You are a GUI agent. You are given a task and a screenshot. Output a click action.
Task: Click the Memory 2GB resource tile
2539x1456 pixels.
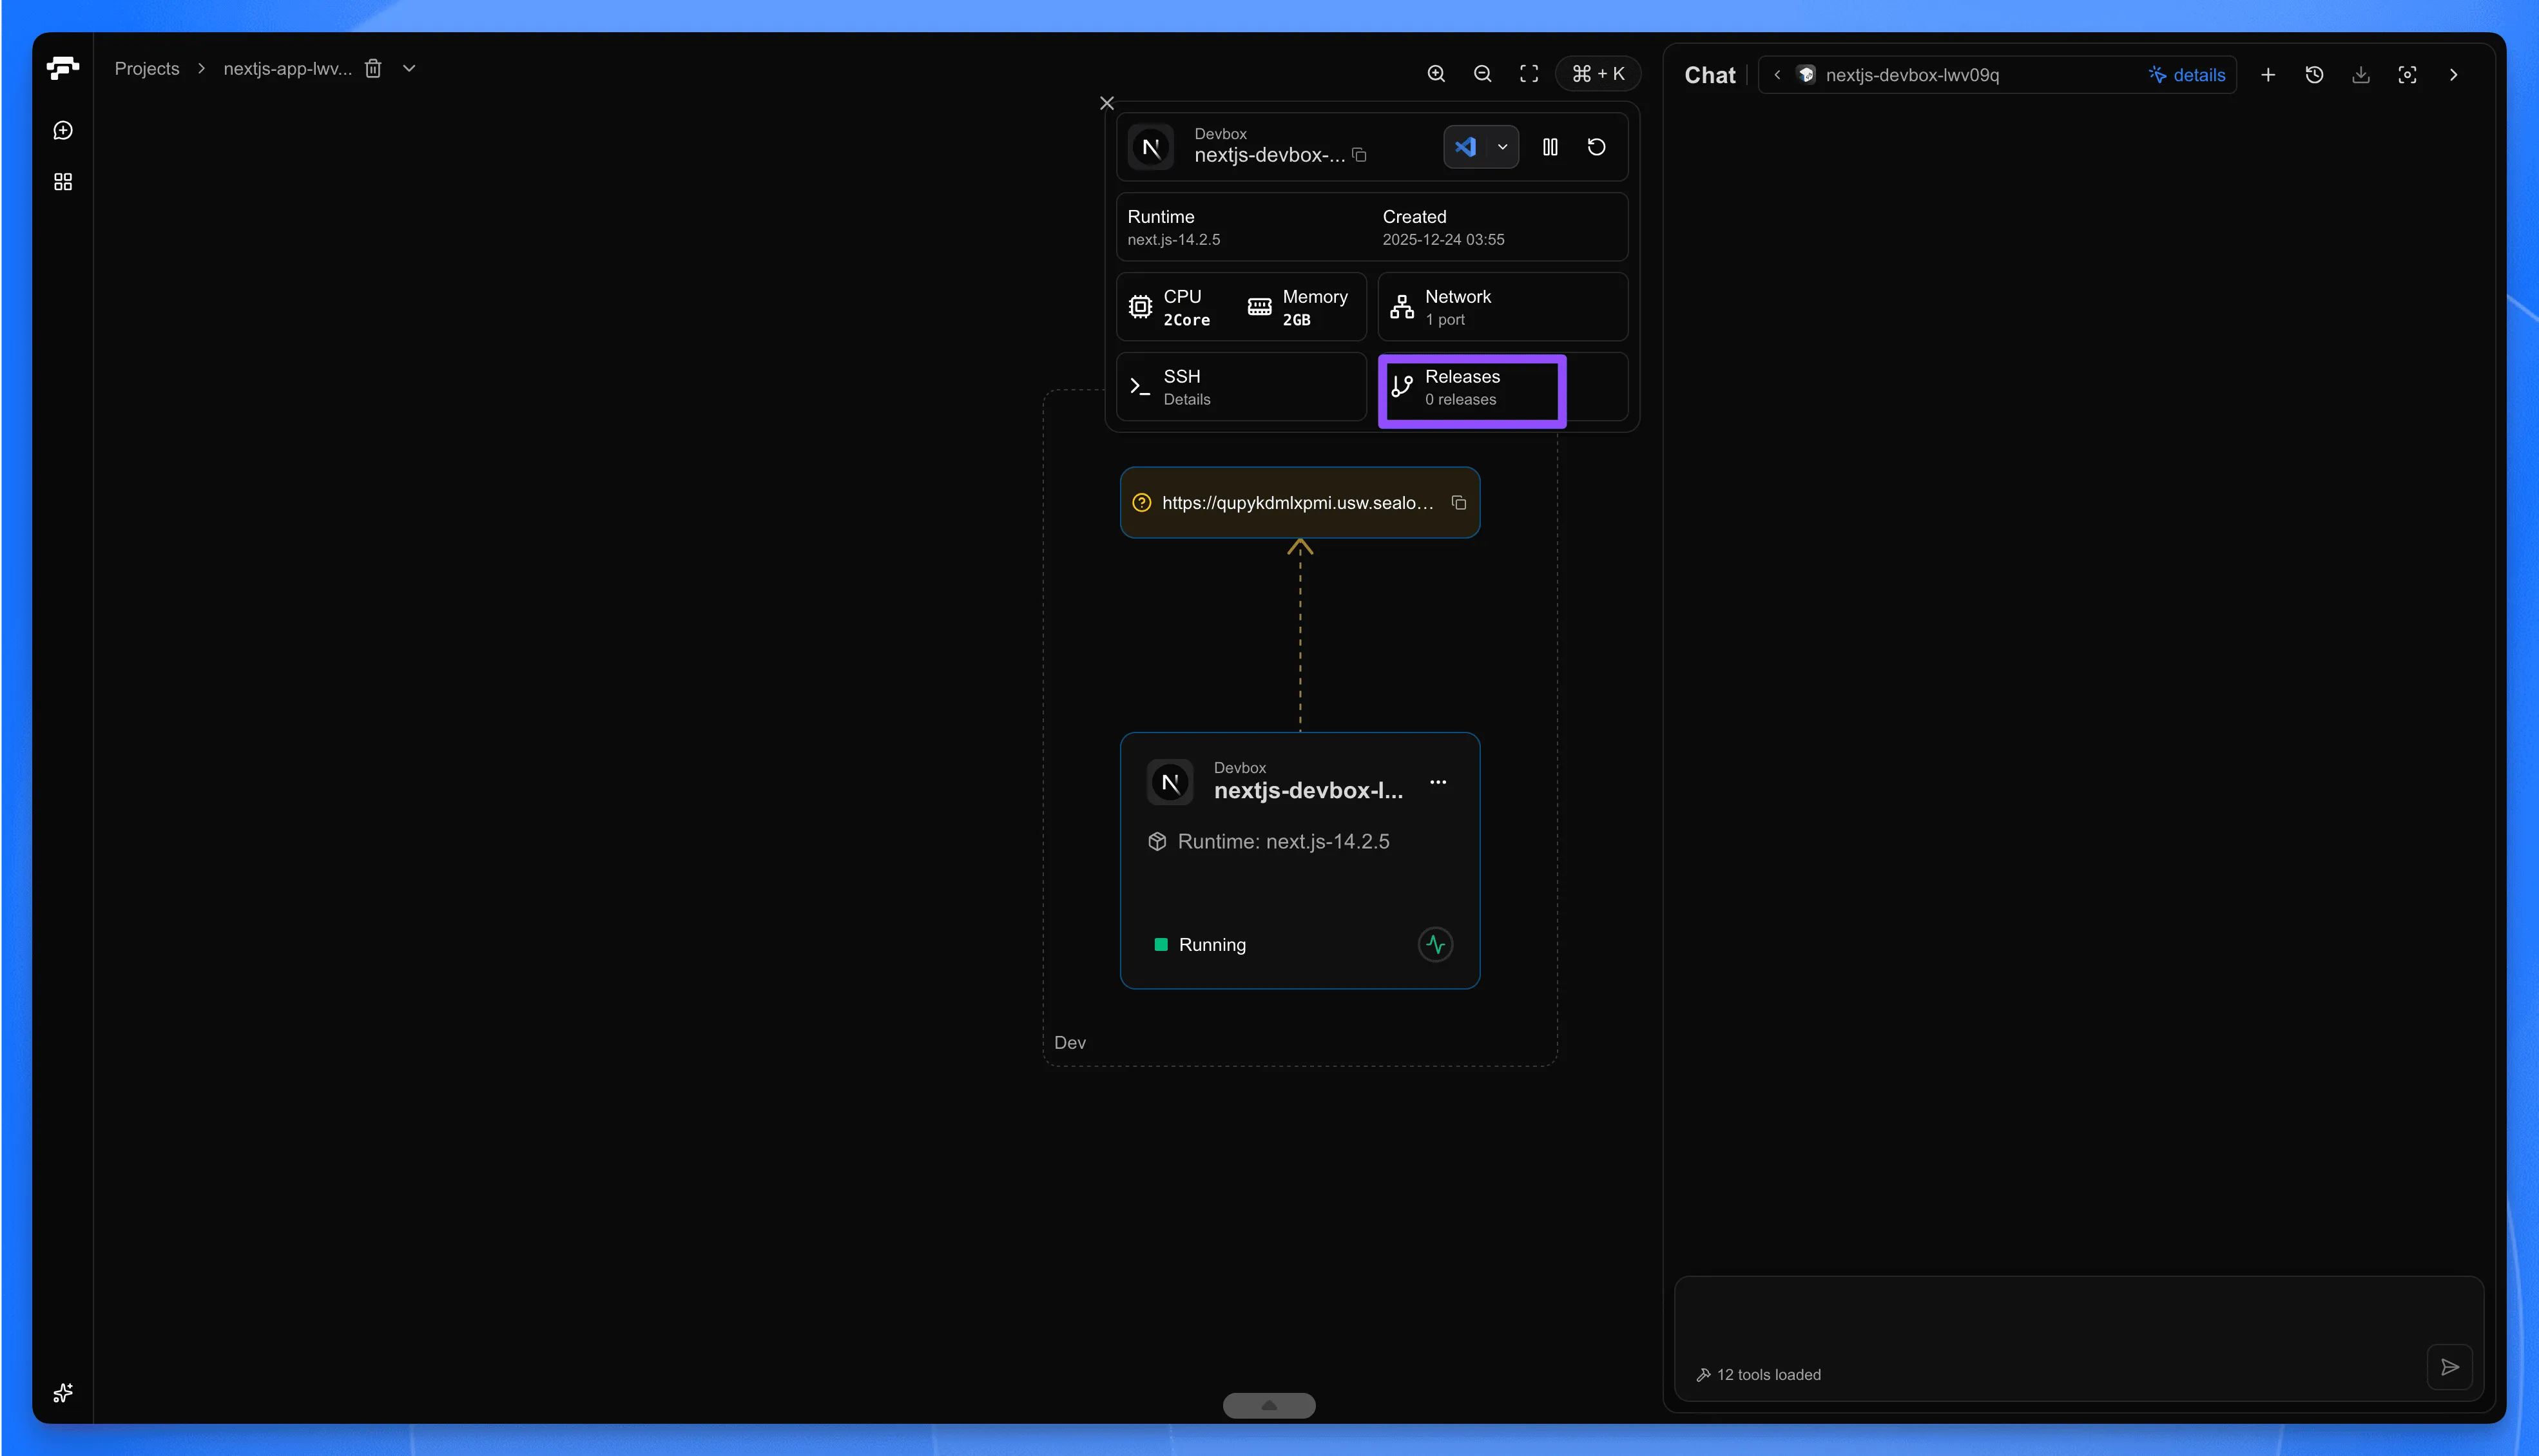(1298, 307)
